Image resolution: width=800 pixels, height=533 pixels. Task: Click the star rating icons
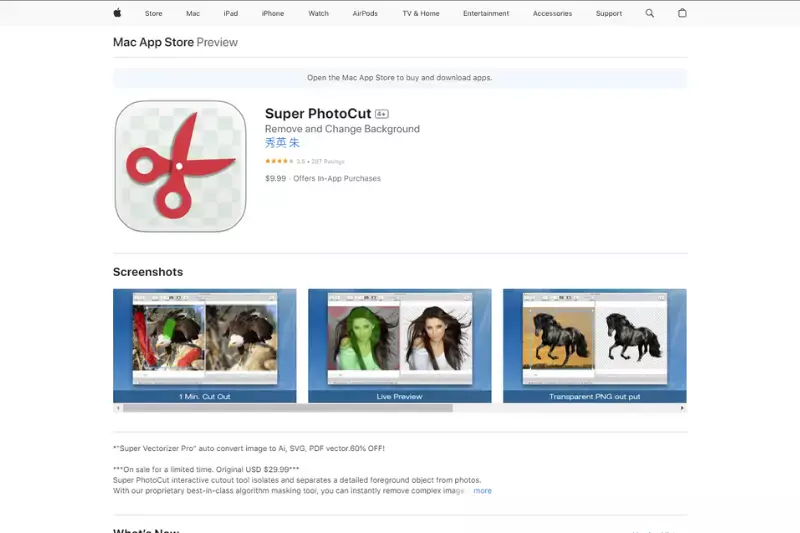pyautogui.click(x=279, y=161)
